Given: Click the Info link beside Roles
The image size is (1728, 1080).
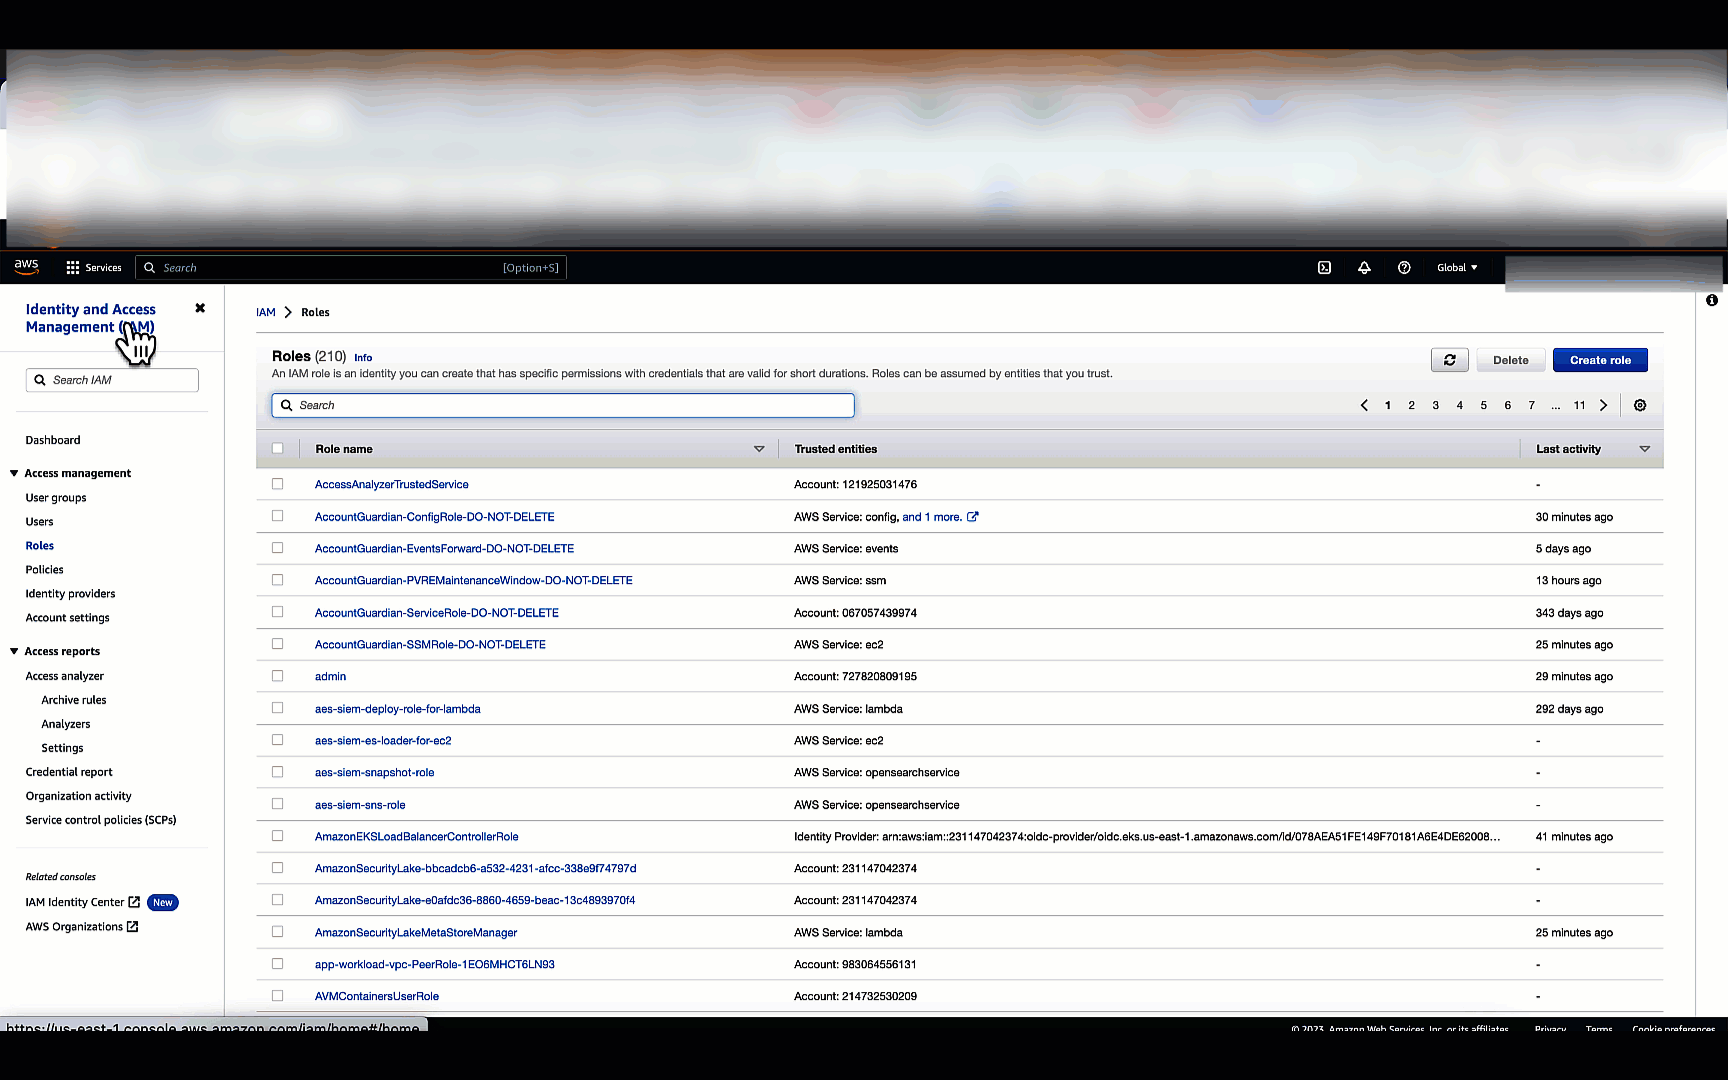Looking at the screenshot, I should (x=363, y=357).
